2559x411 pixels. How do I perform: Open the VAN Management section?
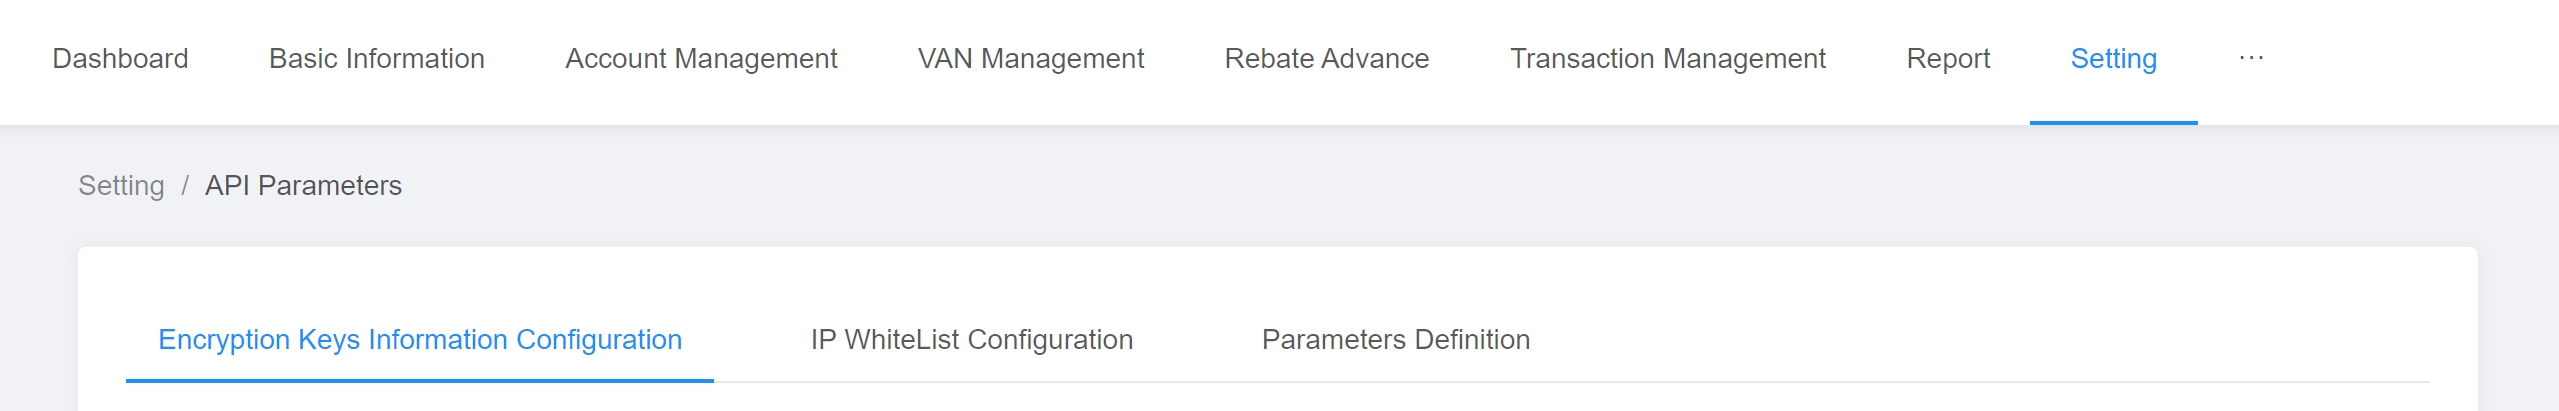pos(1030,59)
